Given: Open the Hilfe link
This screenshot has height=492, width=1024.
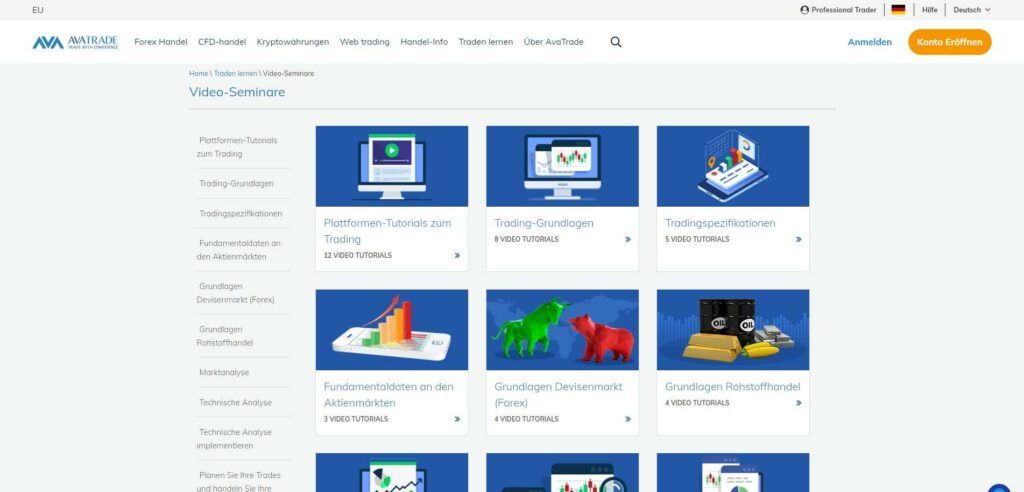Looking at the screenshot, I should point(929,10).
